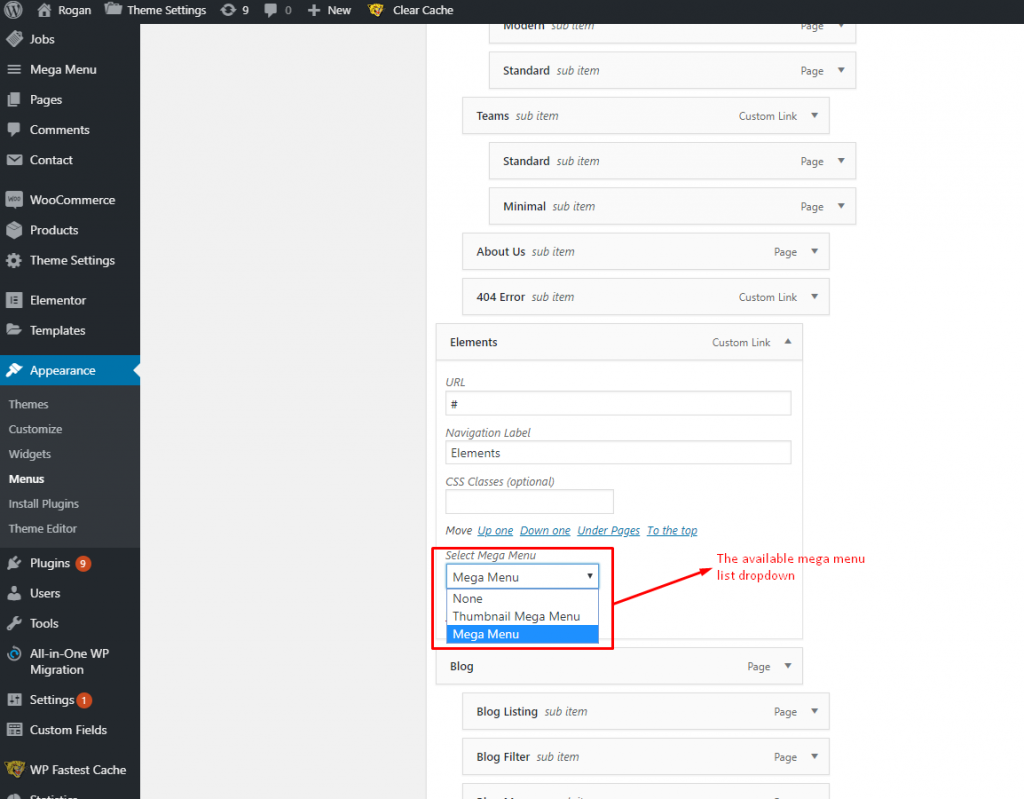Collapse the Elements menu item
The image size is (1024, 799).
(788, 342)
